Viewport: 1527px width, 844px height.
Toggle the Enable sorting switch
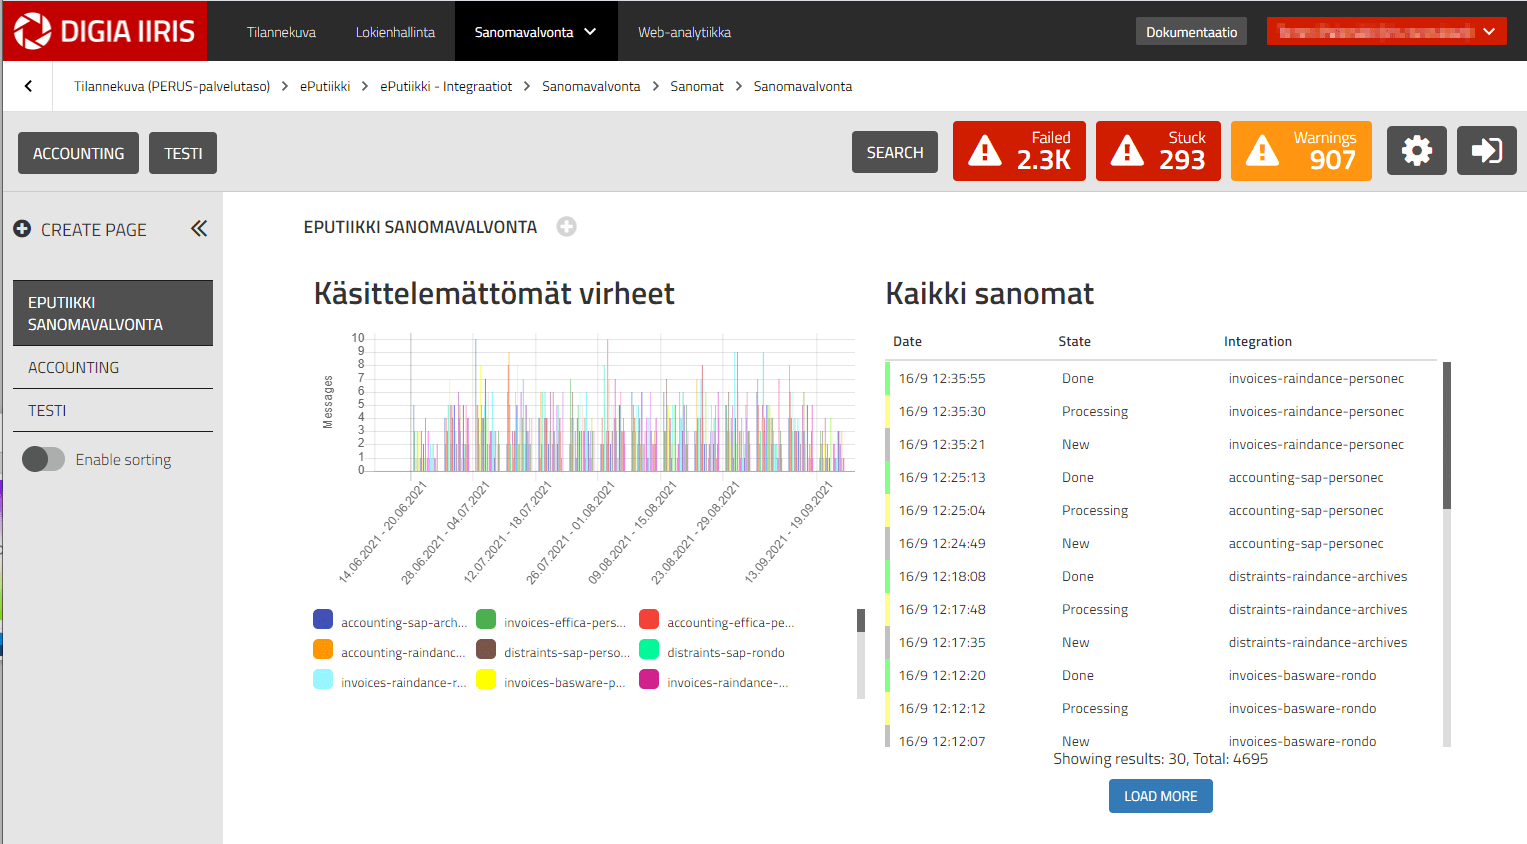43,459
